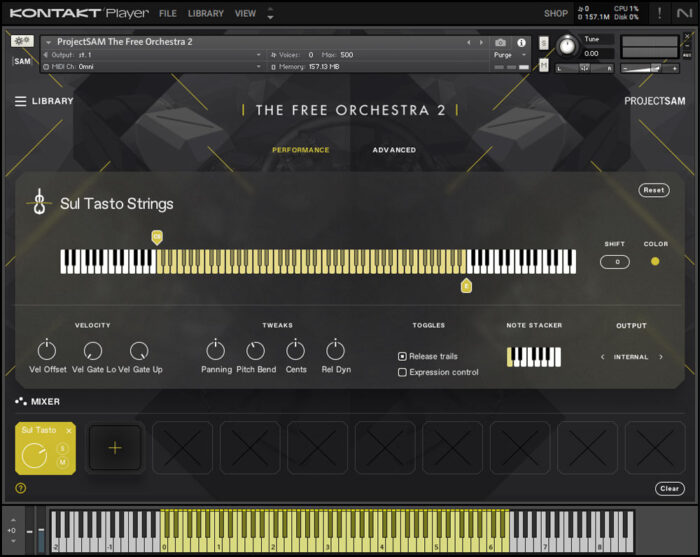Go to next instrument preset arrow
This screenshot has width=700, height=557.
tap(481, 42)
